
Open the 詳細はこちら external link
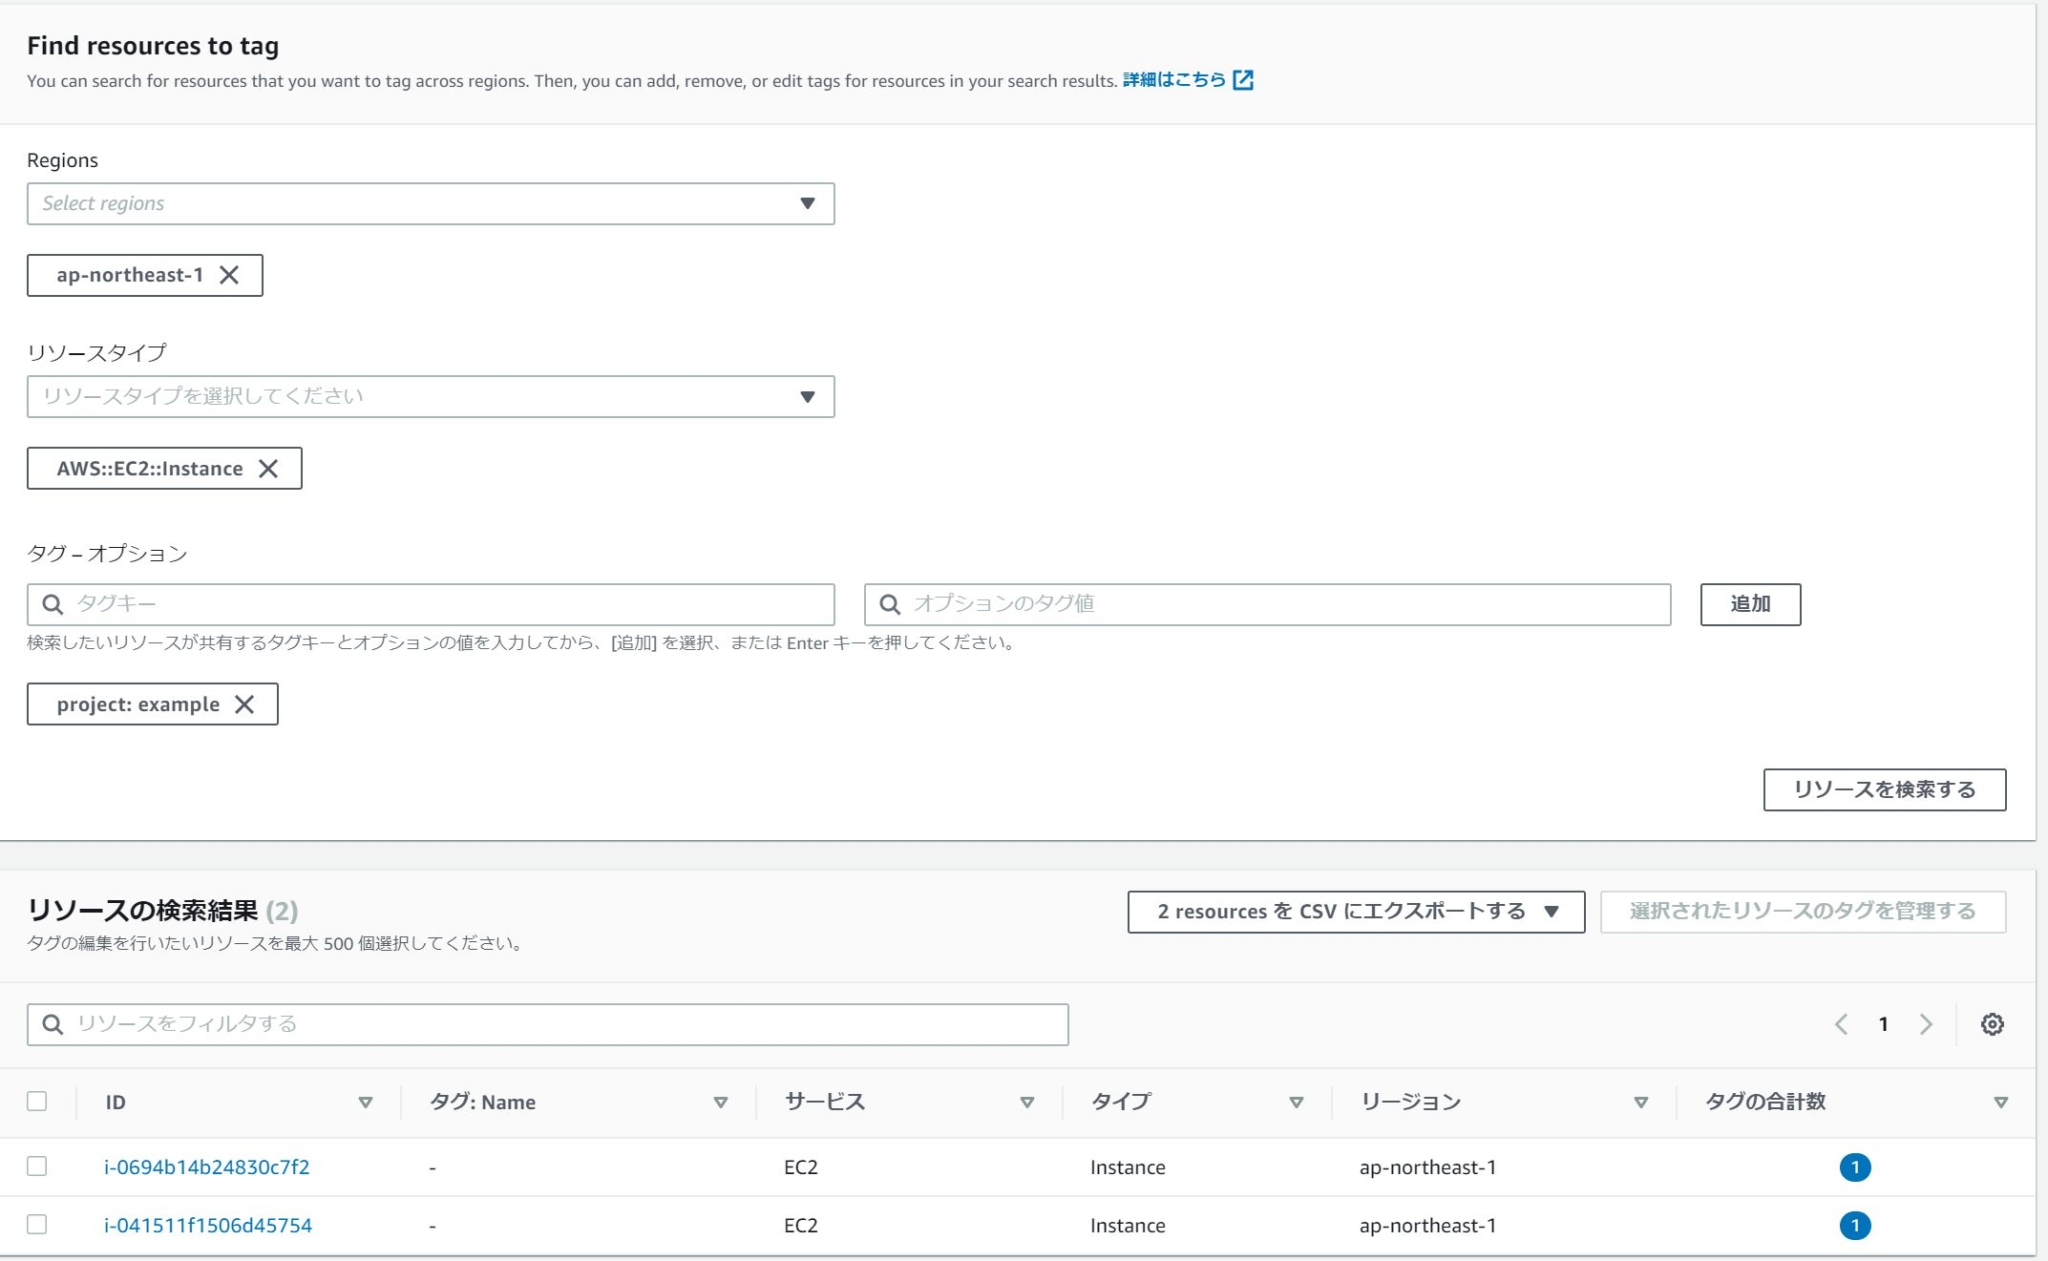(1187, 80)
